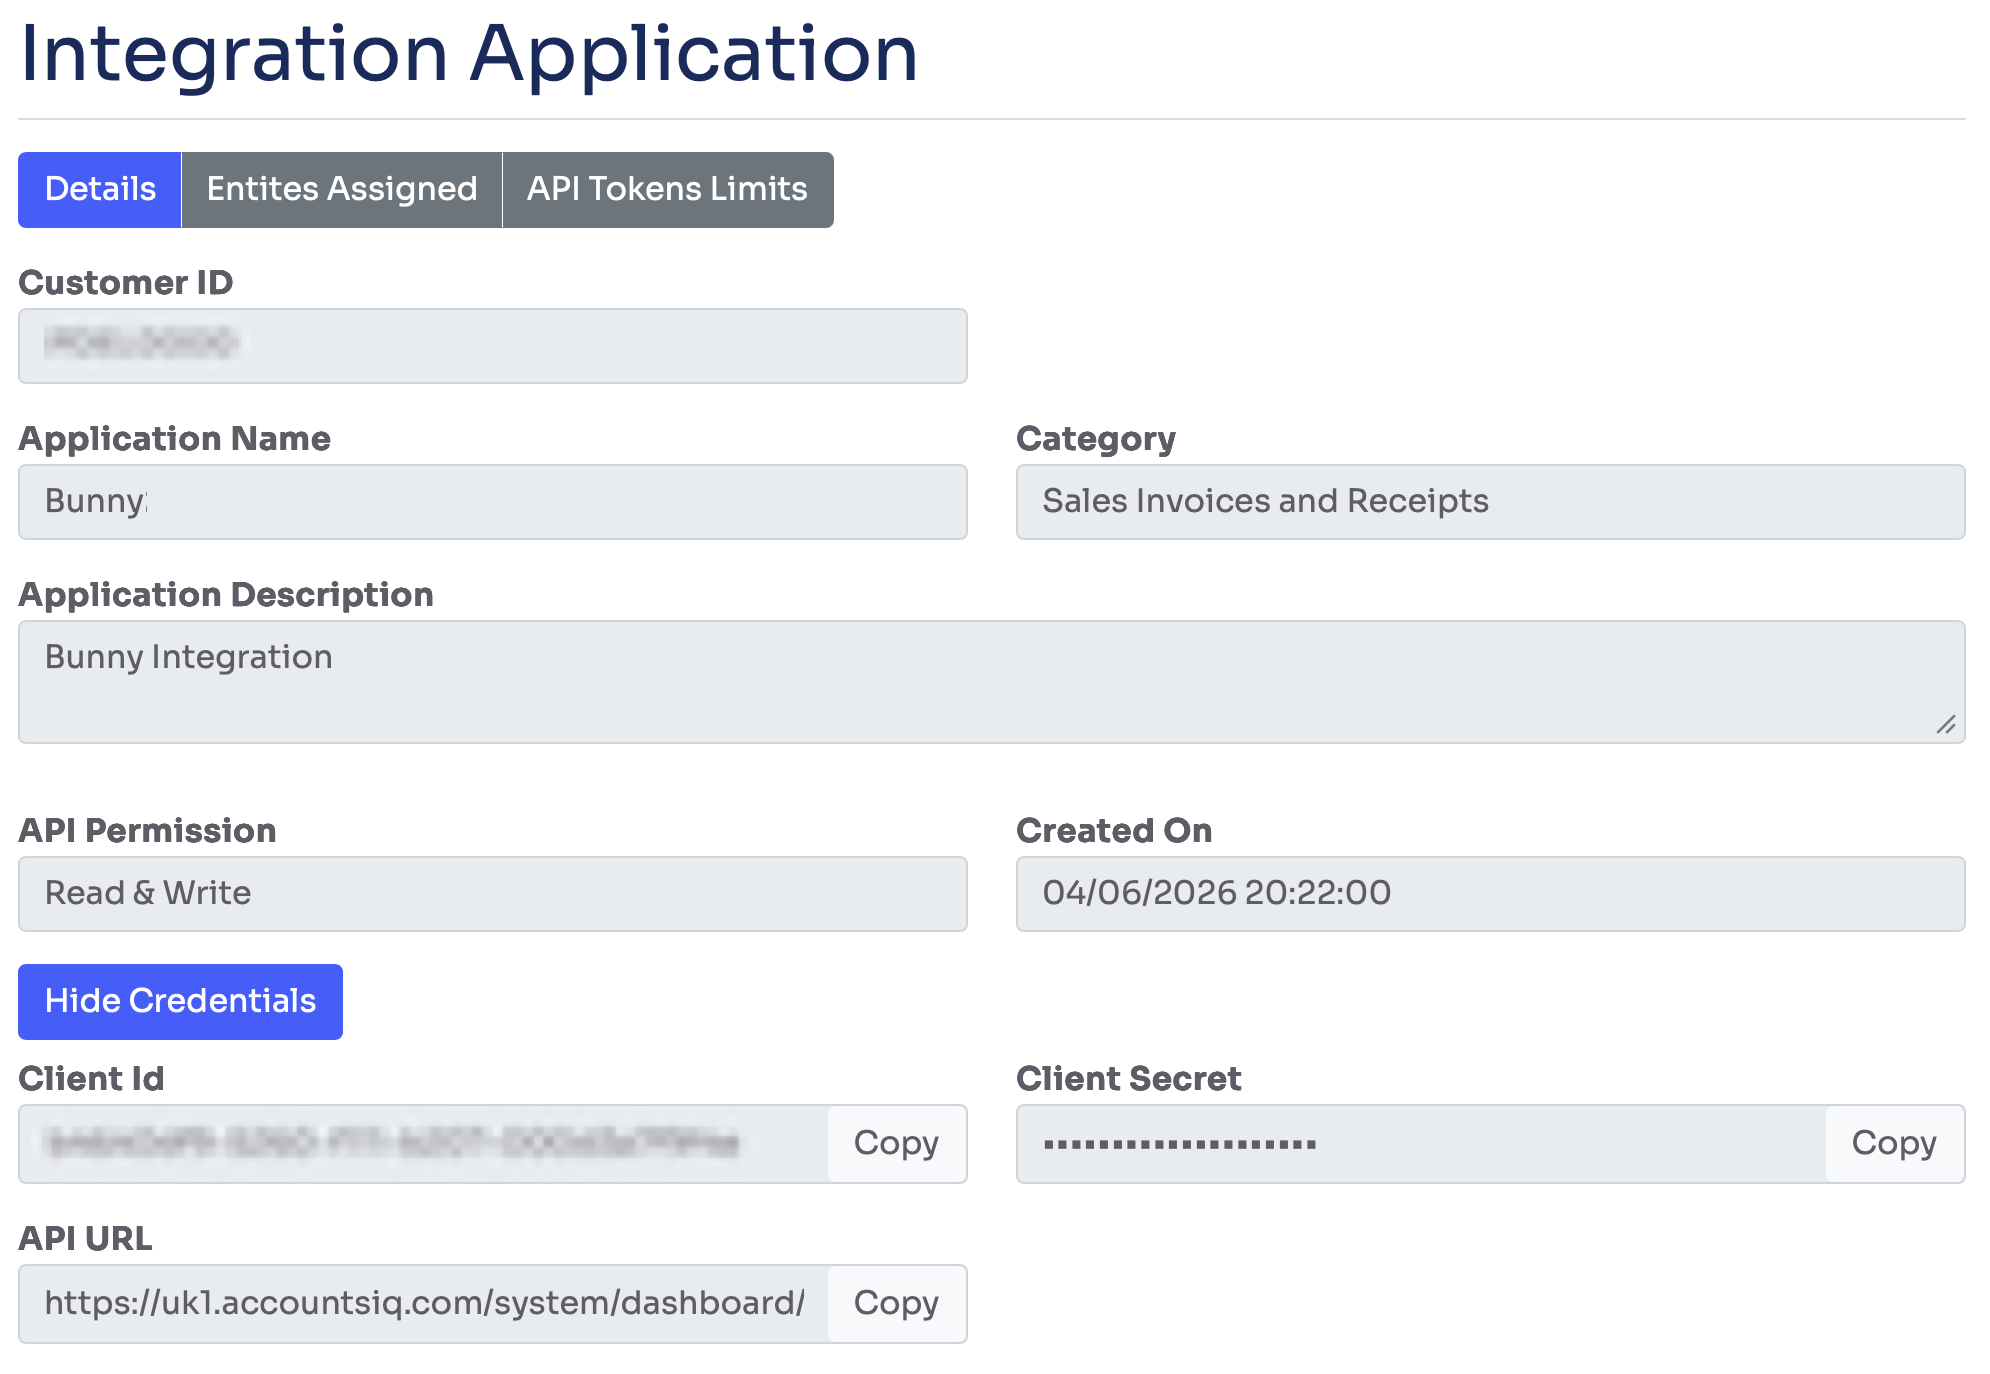
Task: Click the API URL label
Action: click(x=85, y=1239)
